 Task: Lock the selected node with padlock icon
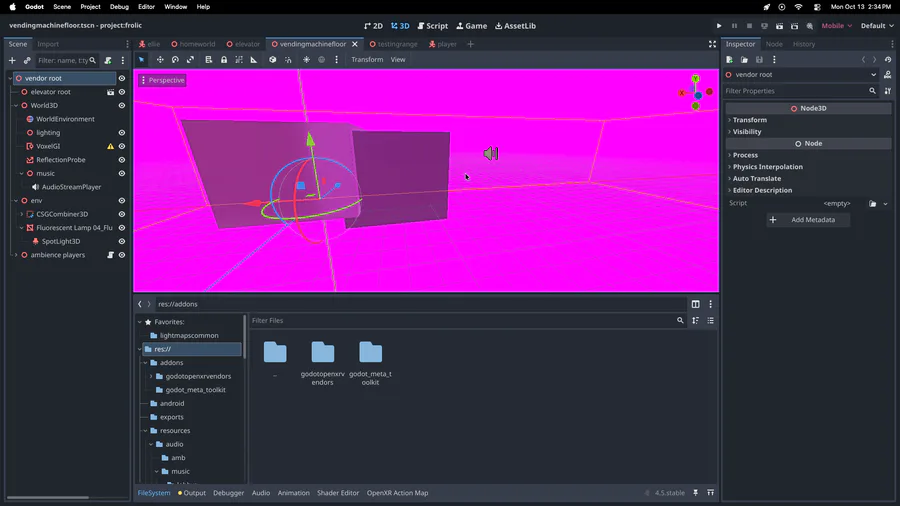[224, 60]
